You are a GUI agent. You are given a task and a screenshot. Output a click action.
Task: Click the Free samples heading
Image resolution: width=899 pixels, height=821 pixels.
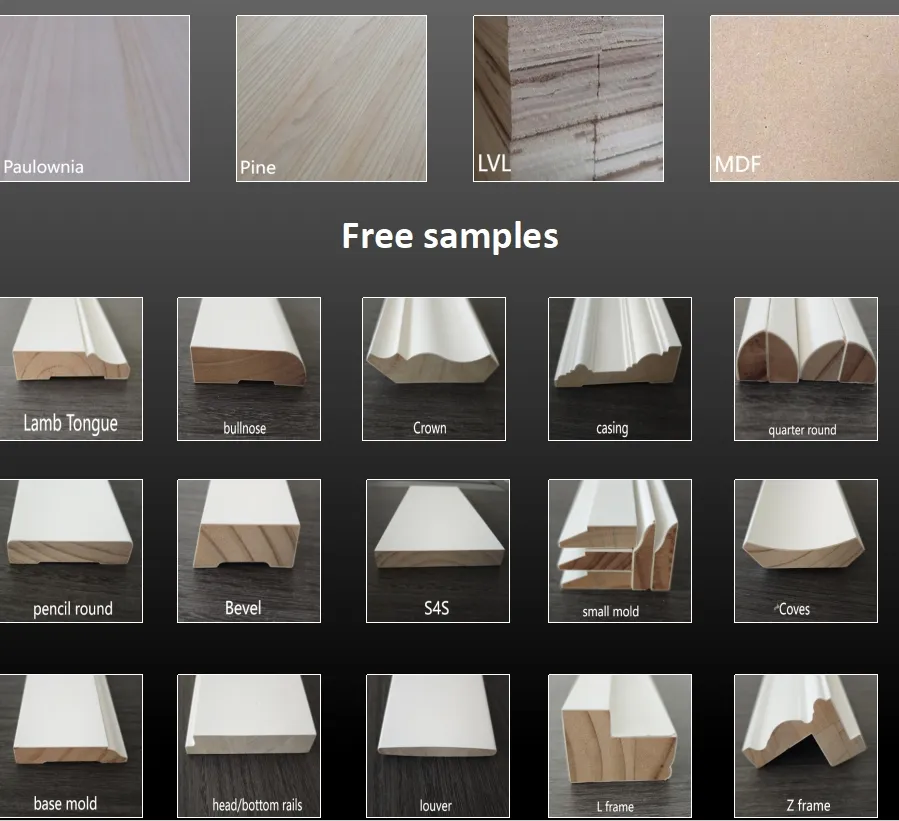449,236
